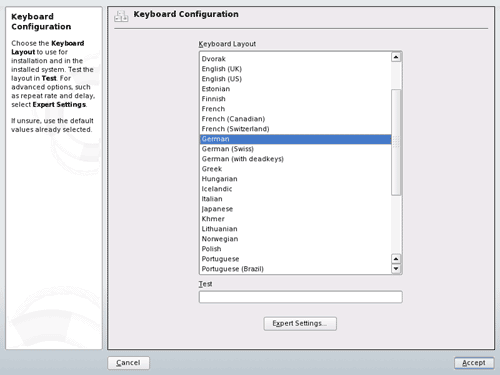
Task: Pick the French (Canadian) layout
Action: 295,119
